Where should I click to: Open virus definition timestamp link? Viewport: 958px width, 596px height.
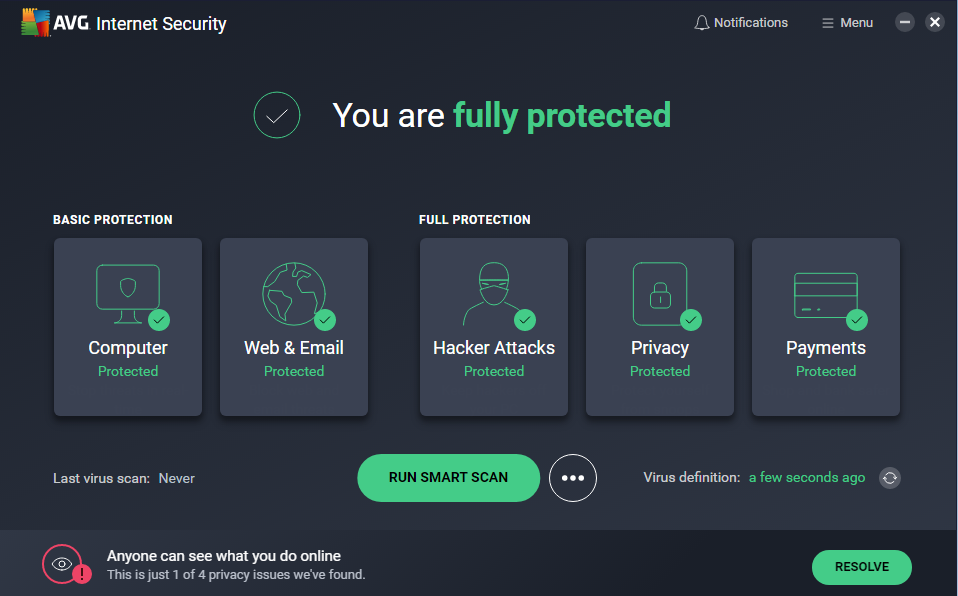click(806, 478)
